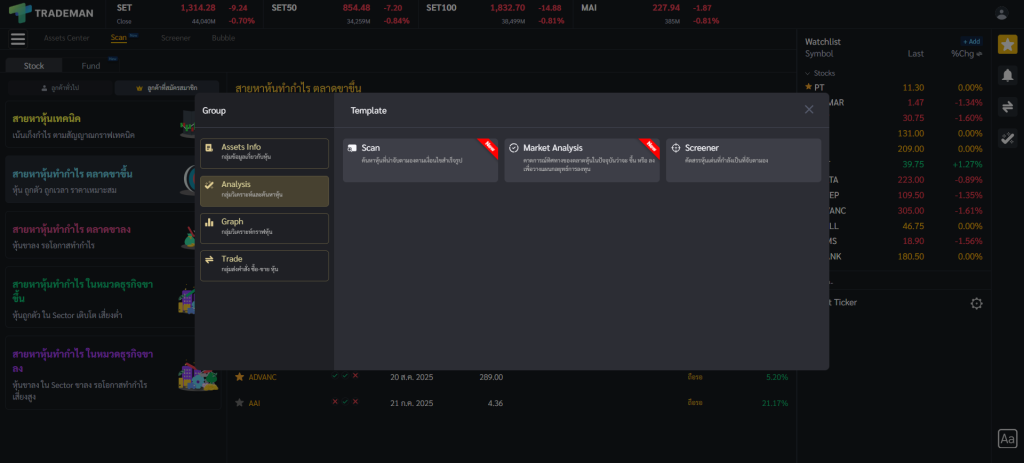Click the SET index value 1,314.28
The height and width of the screenshot is (463, 1024).
197,8
